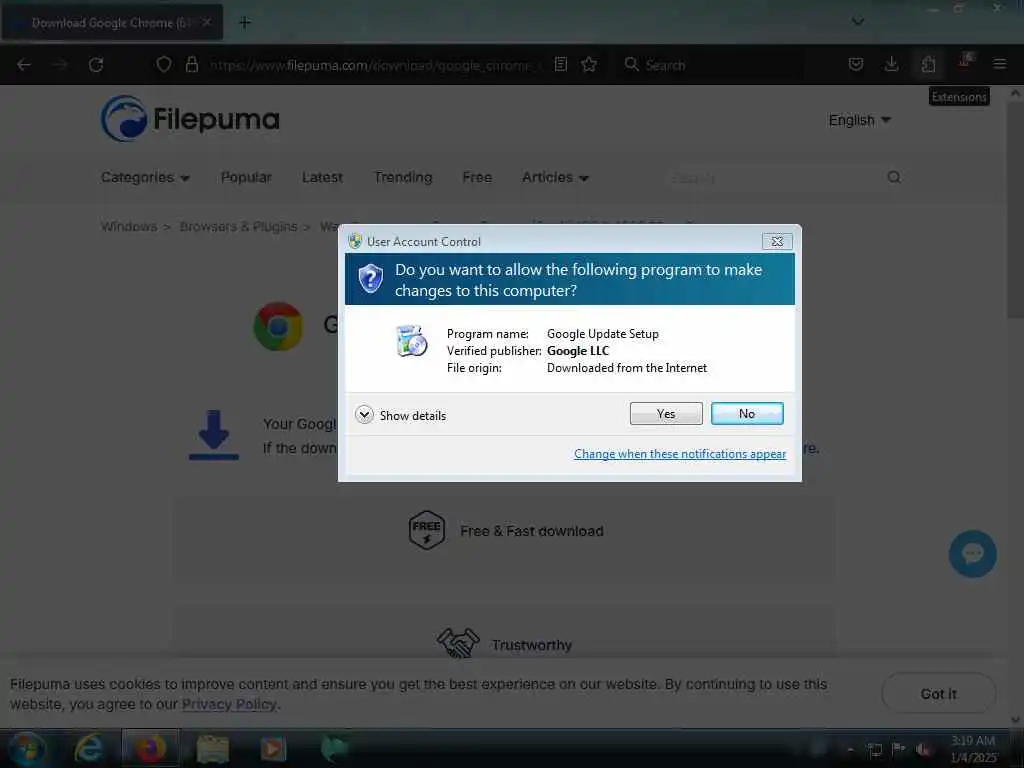Screen dimensions: 1024x768
Task: Click the Filepuma logo
Action: point(190,119)
